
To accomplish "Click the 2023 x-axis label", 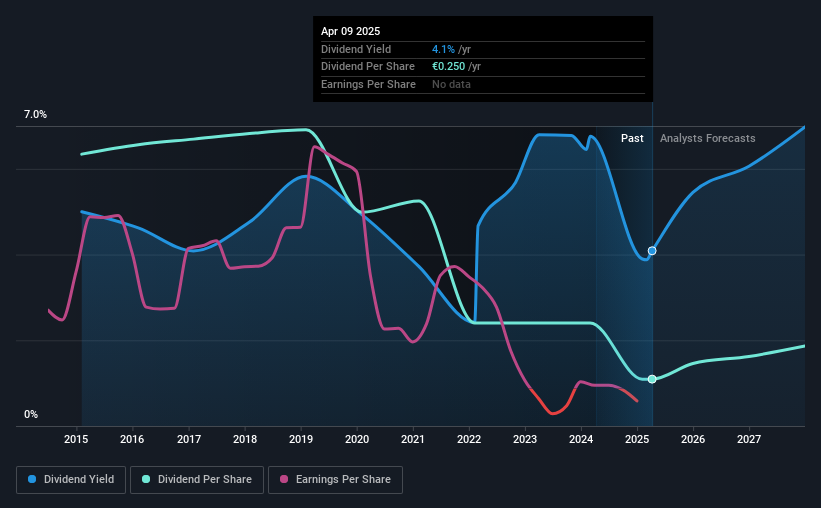I will (525, 439).
